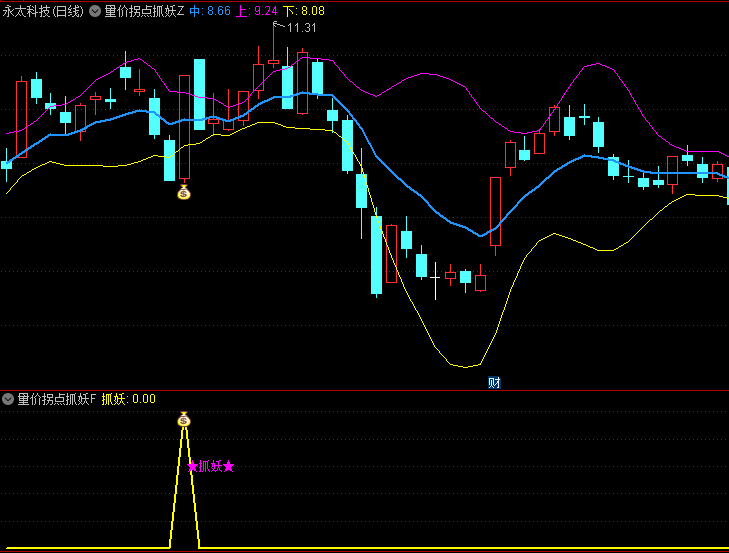Click the ★抓妖★ signal label
Screen dimensions: 729x553
[211, 466]
